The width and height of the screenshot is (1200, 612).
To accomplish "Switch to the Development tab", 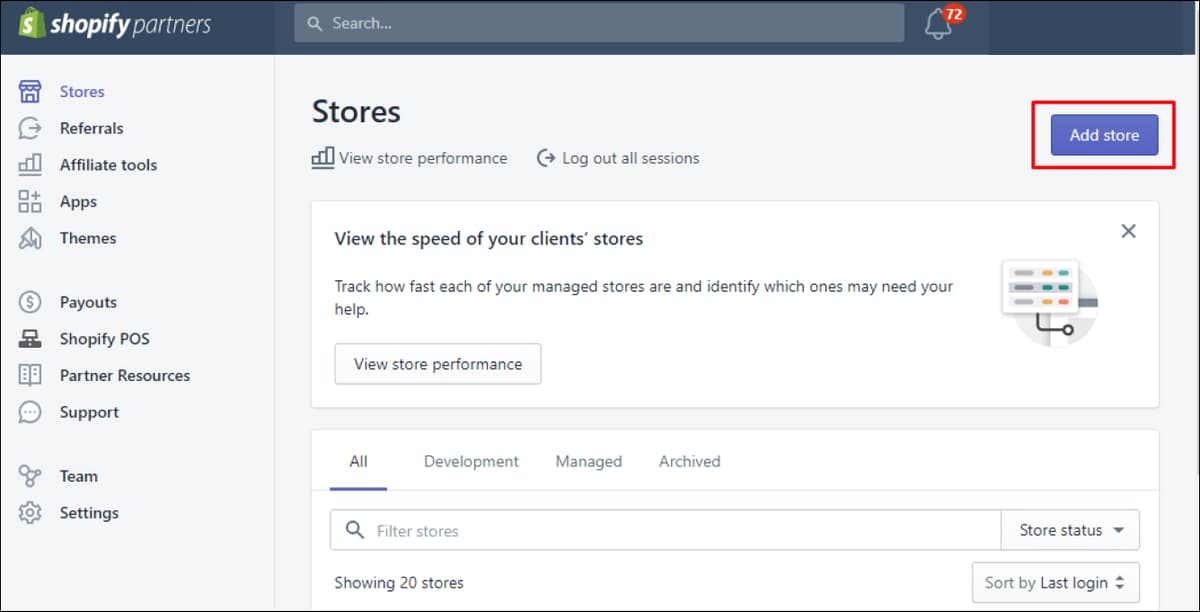I will 471,461.
